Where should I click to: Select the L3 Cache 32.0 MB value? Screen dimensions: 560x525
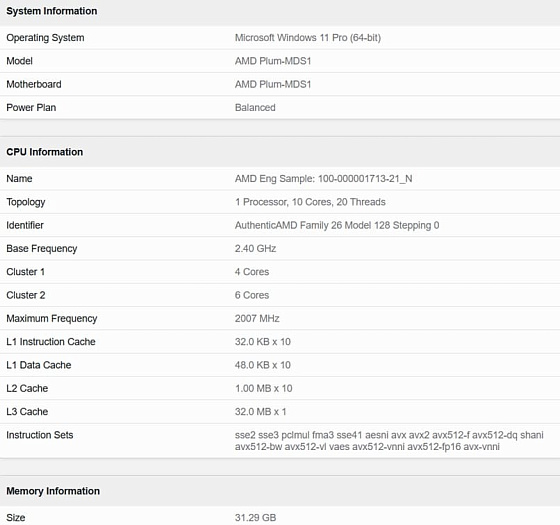point(261,411)
